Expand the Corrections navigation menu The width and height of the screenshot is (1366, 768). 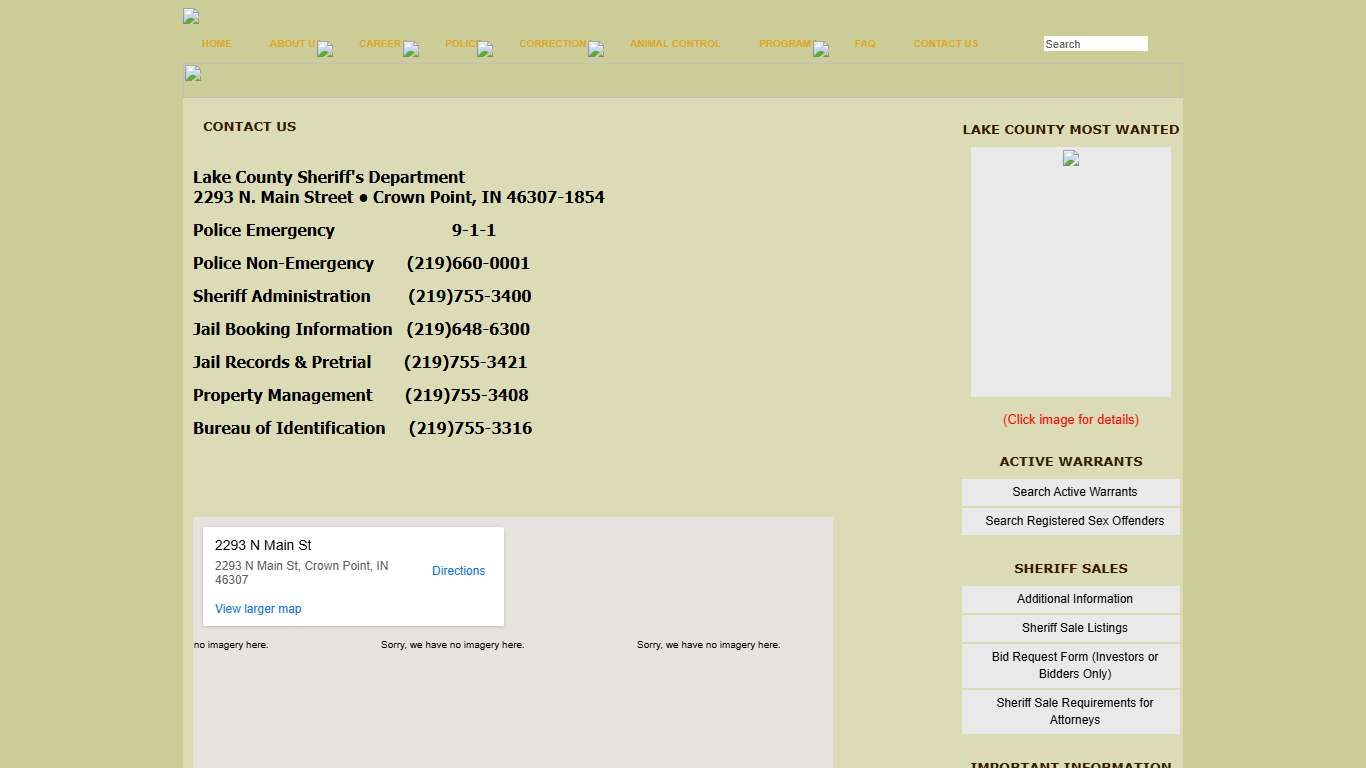pos(596,49)
